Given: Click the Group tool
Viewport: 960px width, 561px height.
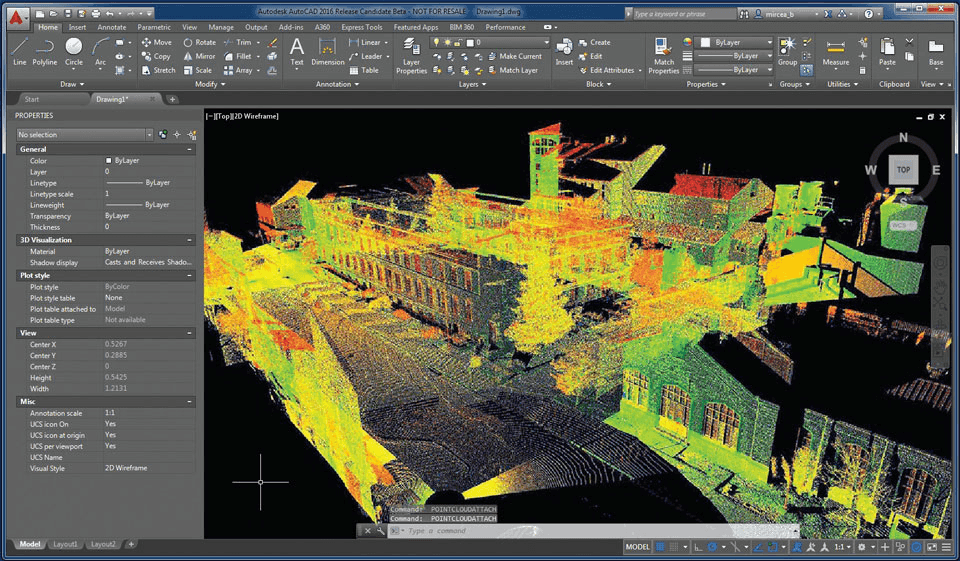Looking at the screenshot, I should click(787, 51).
